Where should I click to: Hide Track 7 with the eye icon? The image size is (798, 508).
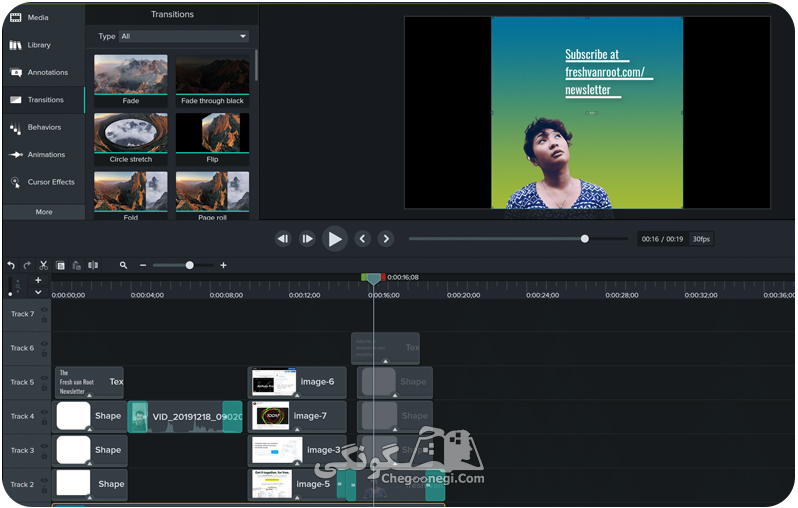click(x=44, y=309)
